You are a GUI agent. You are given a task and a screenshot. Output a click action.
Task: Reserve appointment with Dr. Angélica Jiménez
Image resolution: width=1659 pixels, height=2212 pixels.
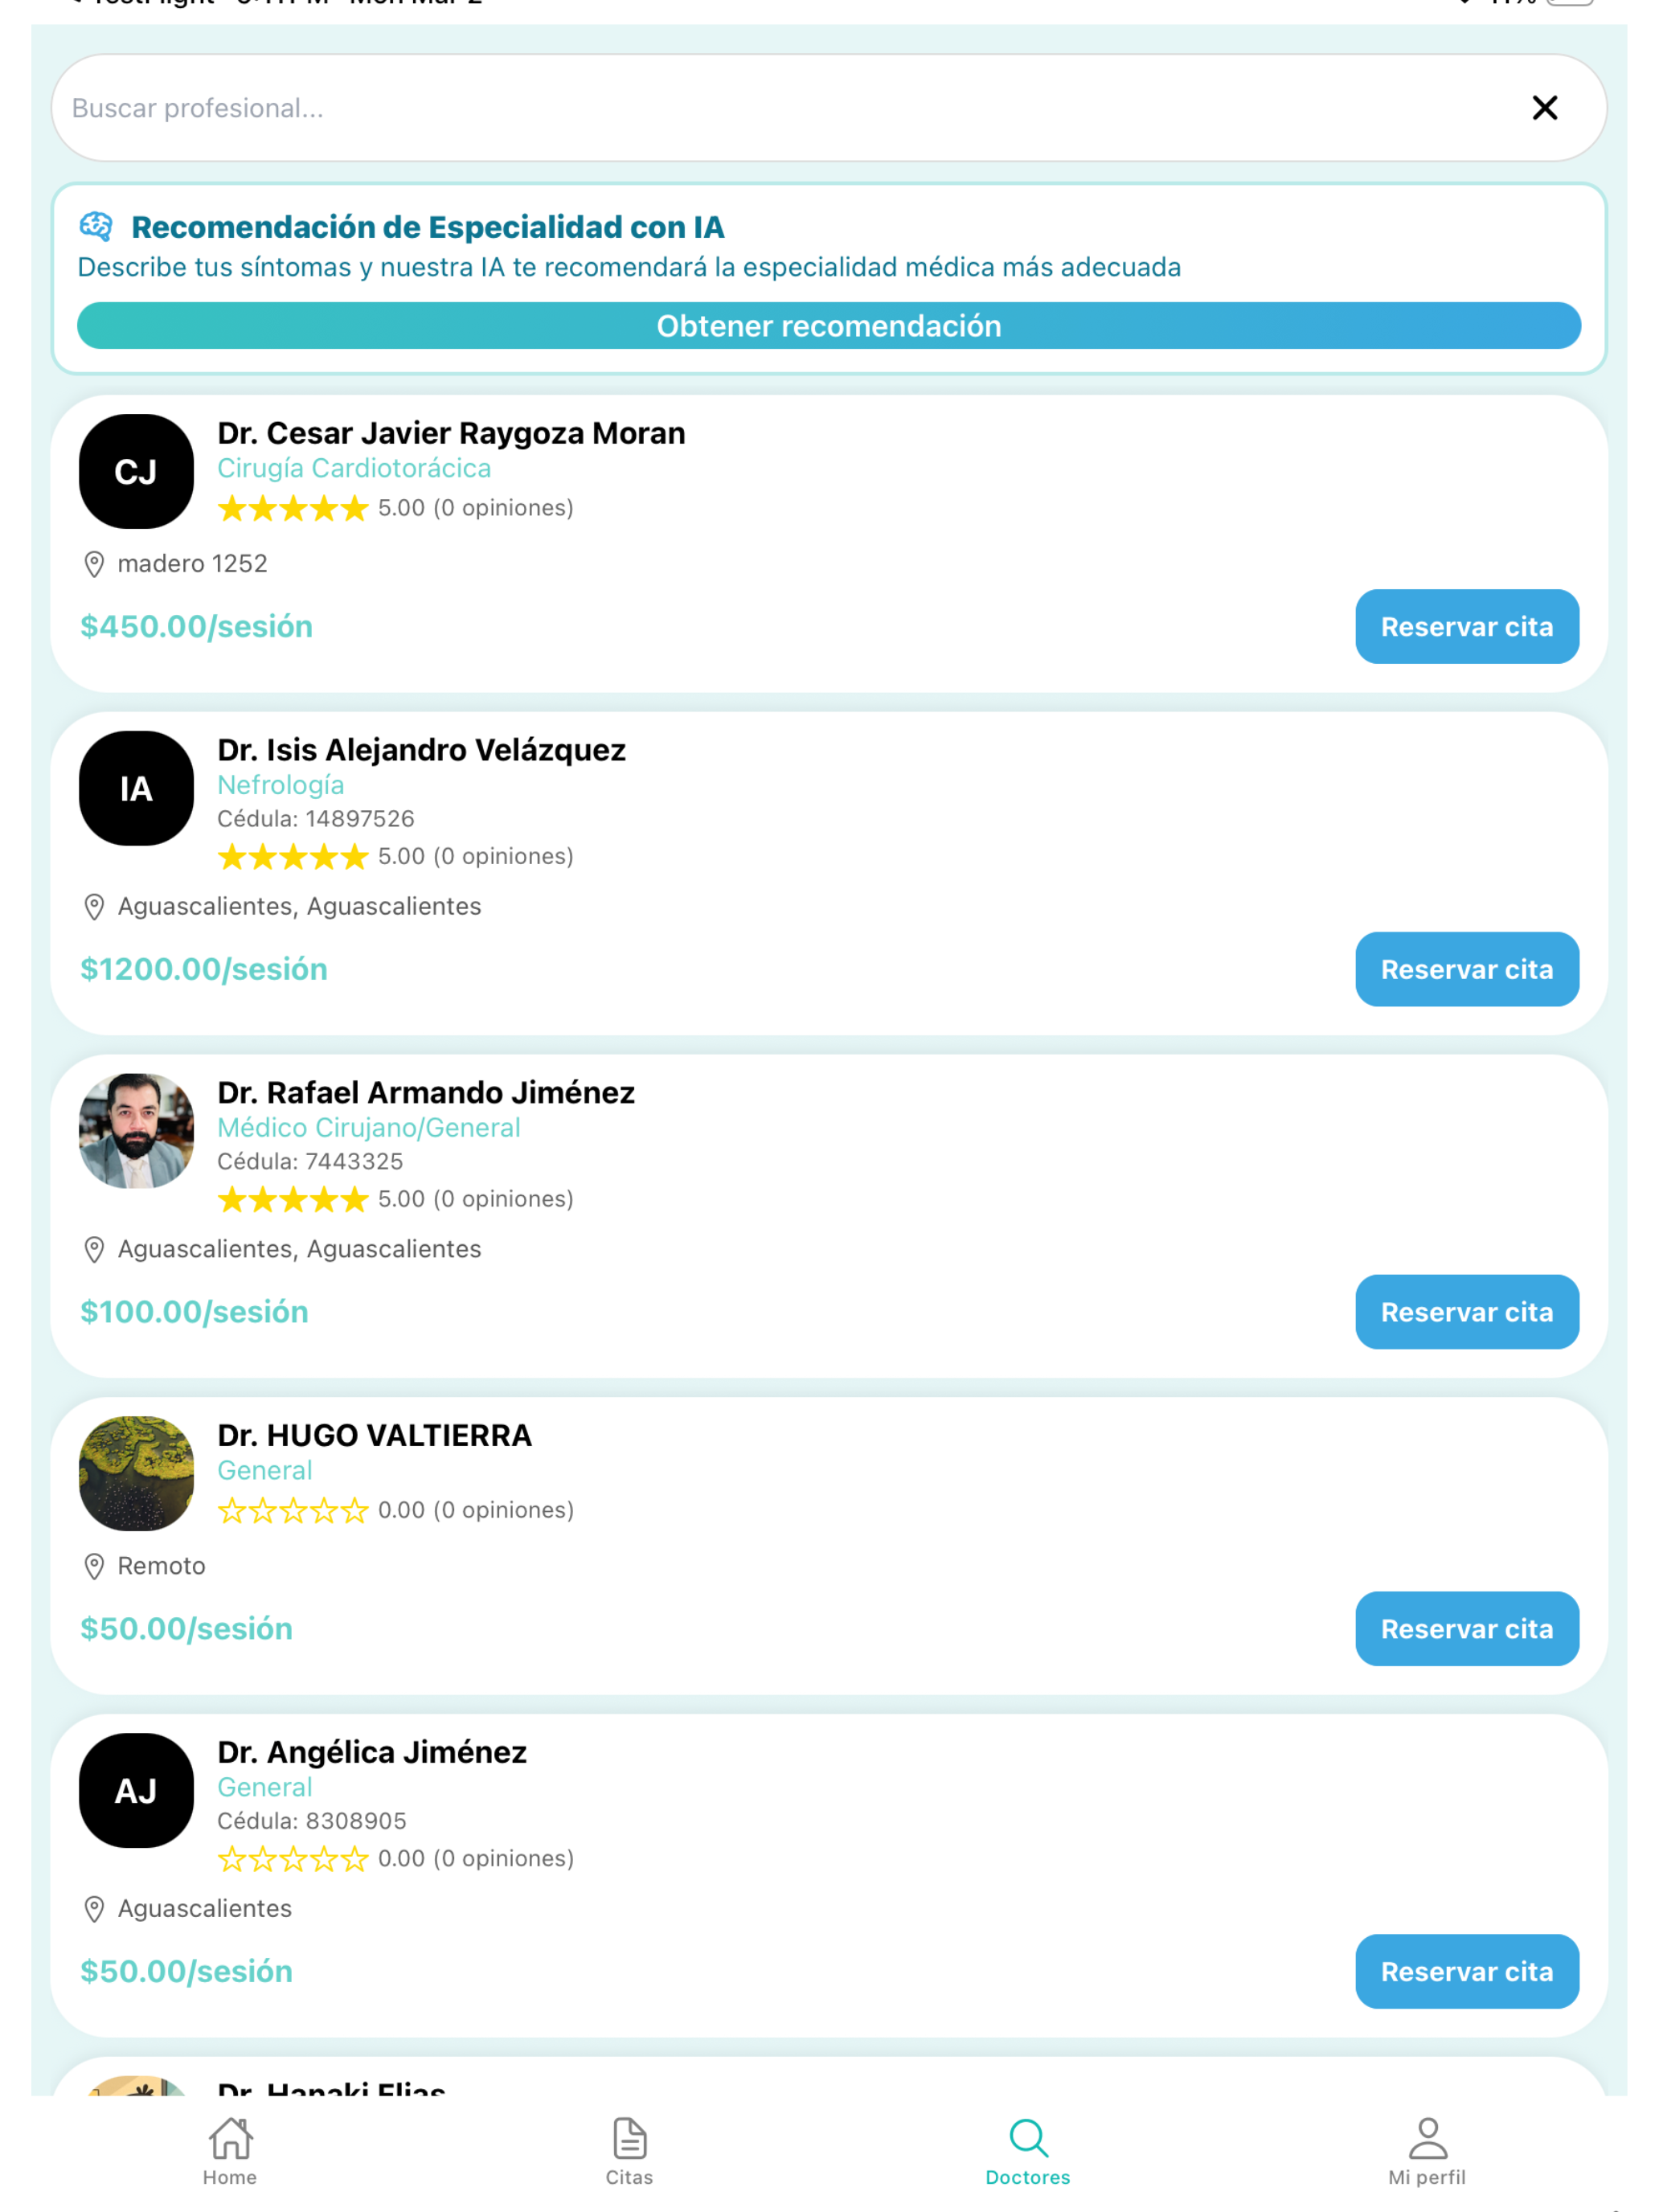point(1466,1972)
